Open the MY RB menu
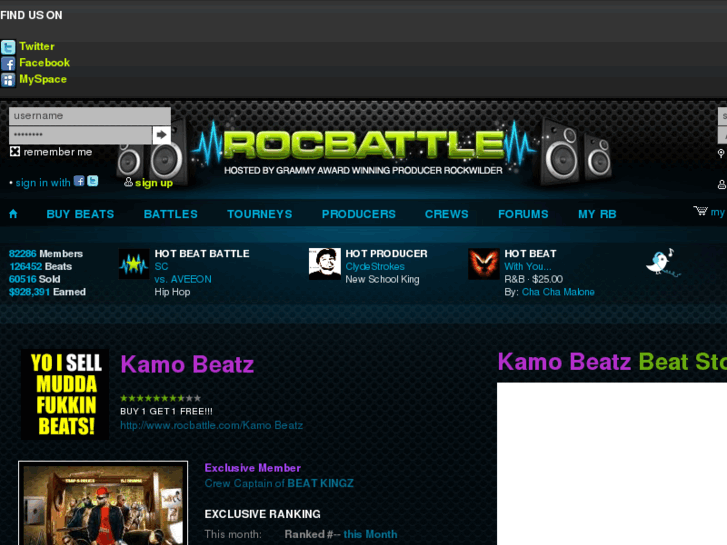The height and width of the screenshot is (545, 727). [597, 214]
